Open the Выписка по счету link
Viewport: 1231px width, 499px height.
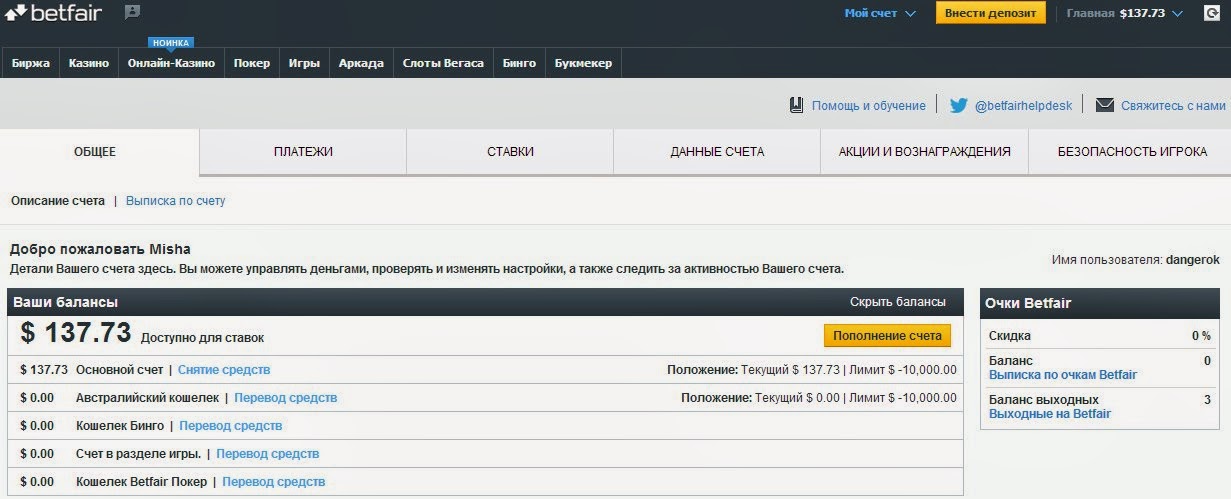pos(176,201)
